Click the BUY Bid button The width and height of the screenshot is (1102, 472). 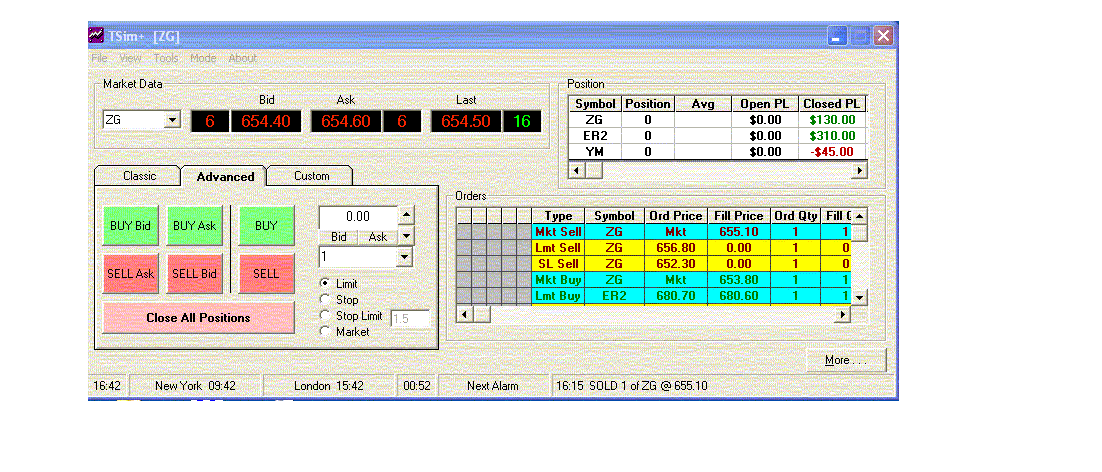(x=131, y=225)
